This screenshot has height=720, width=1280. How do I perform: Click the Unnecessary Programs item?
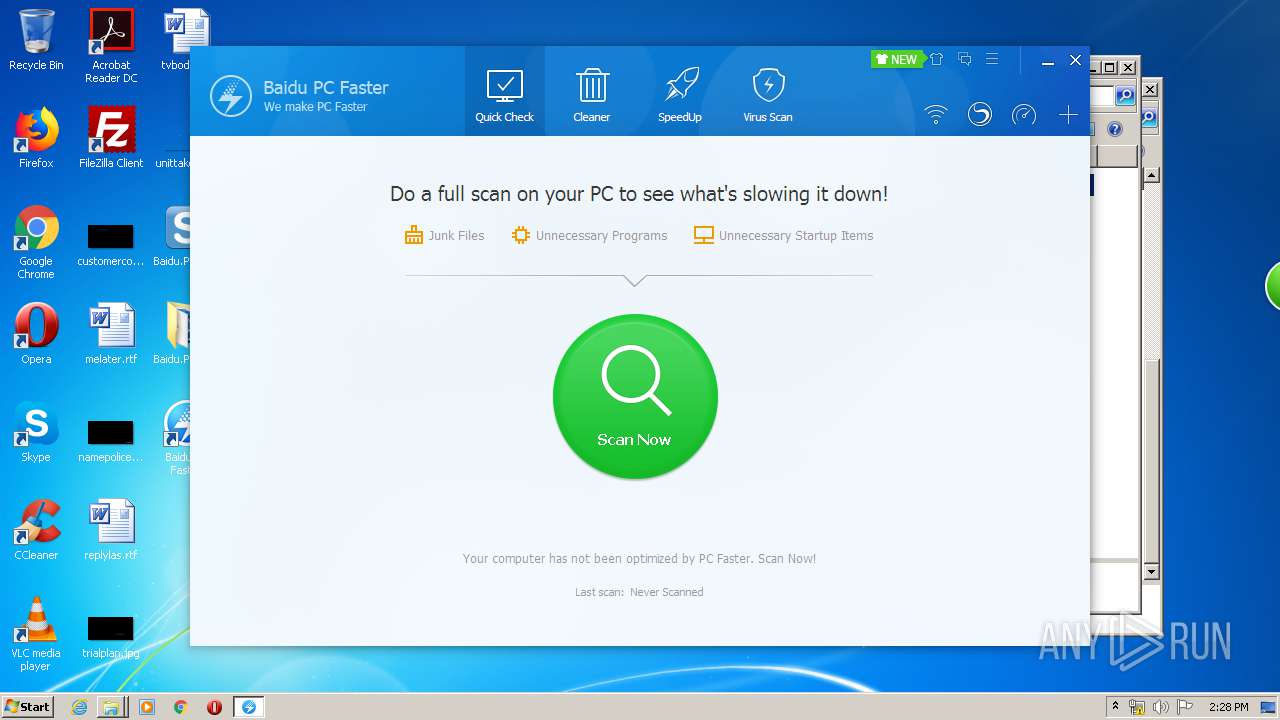tap(589, 236)
